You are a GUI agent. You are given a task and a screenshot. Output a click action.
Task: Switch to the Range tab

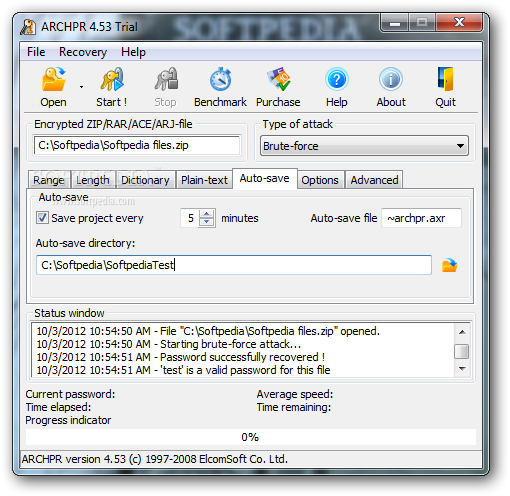(49, 180)
